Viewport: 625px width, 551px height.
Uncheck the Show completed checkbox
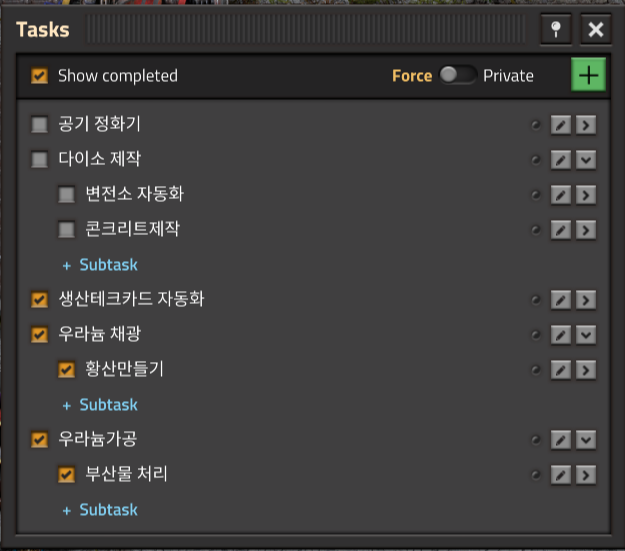39,75
